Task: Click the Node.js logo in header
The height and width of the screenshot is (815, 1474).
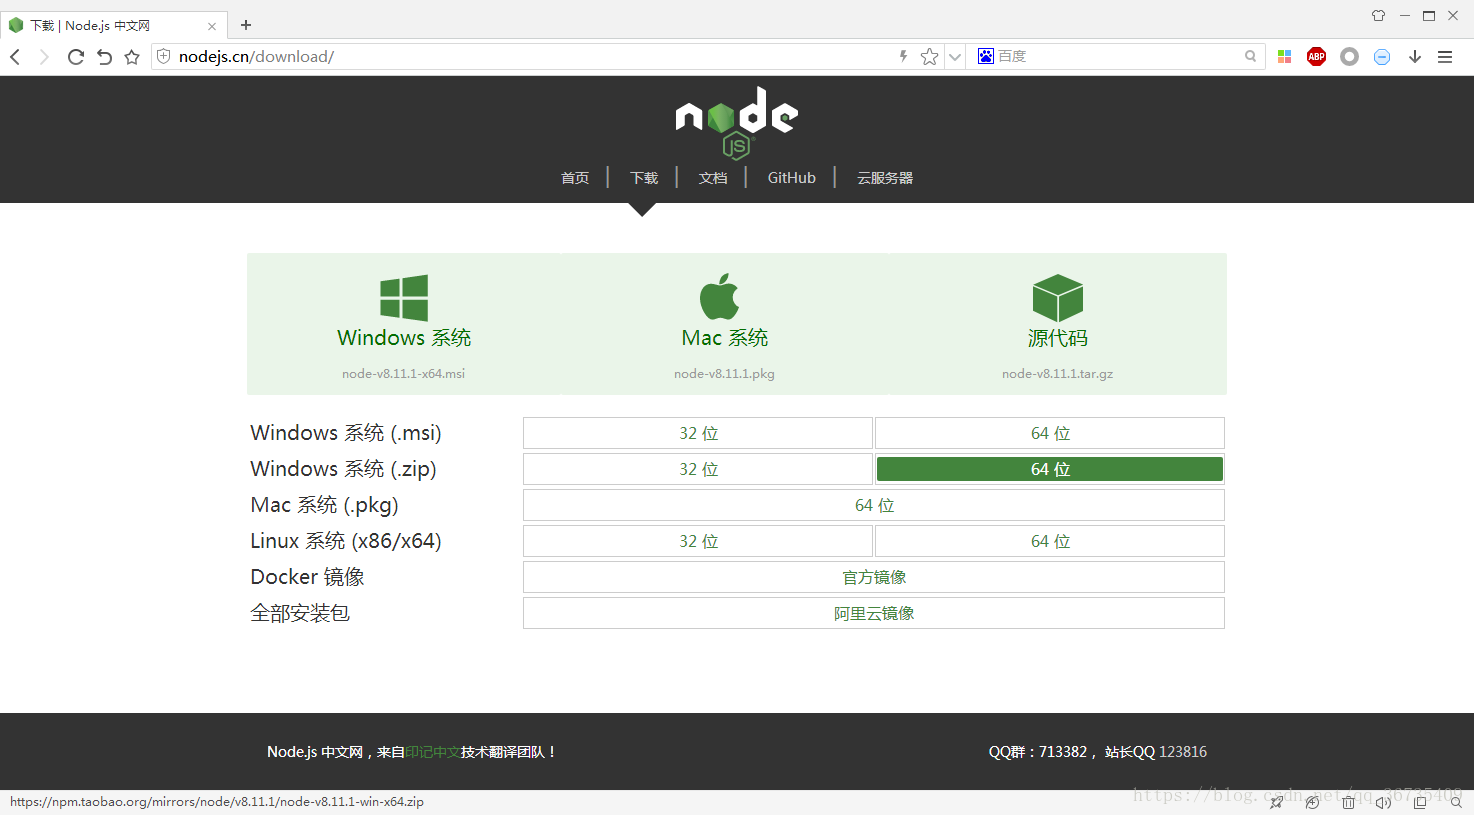Action: (x=737, y=122)
